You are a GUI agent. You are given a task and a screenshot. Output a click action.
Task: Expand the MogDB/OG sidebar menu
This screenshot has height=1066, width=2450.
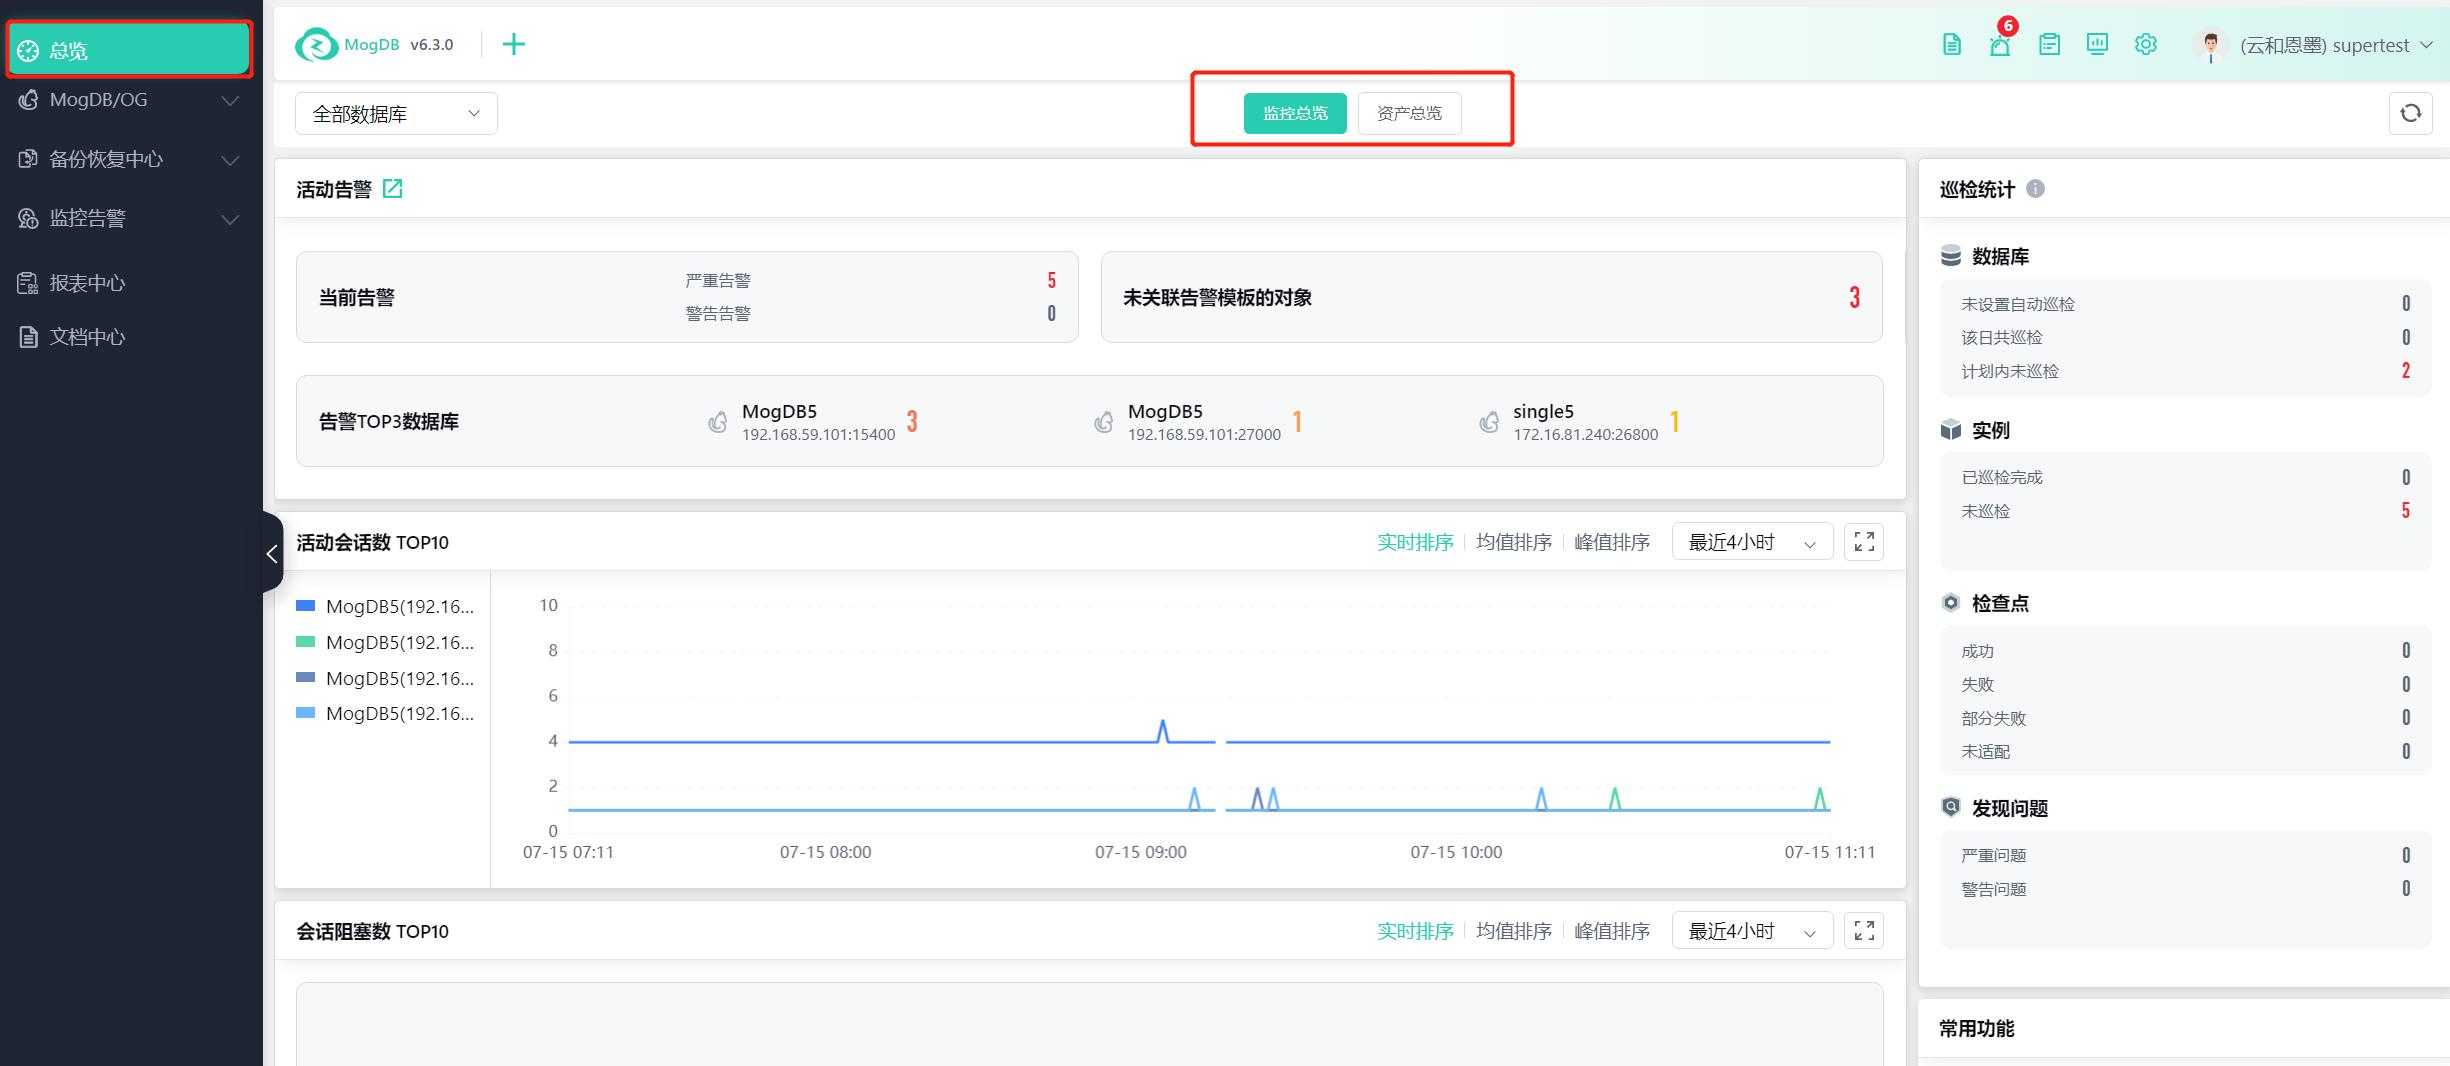point(129,100)
